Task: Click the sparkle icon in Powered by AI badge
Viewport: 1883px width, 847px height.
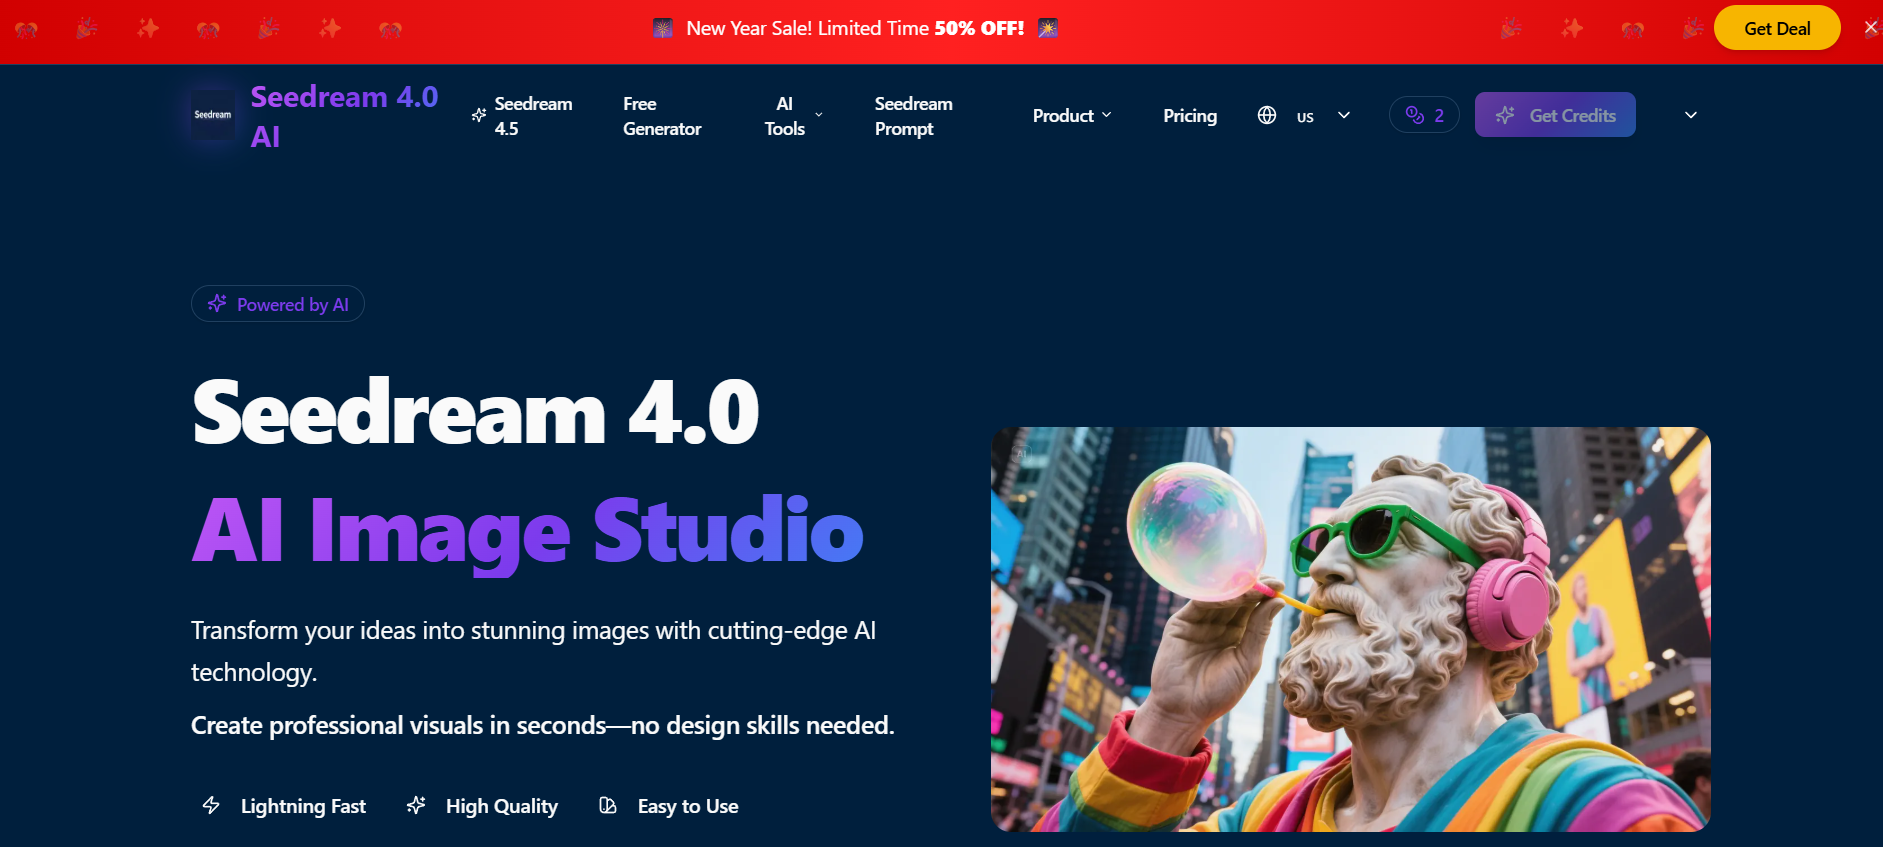Action: click(x=217, y=304)
